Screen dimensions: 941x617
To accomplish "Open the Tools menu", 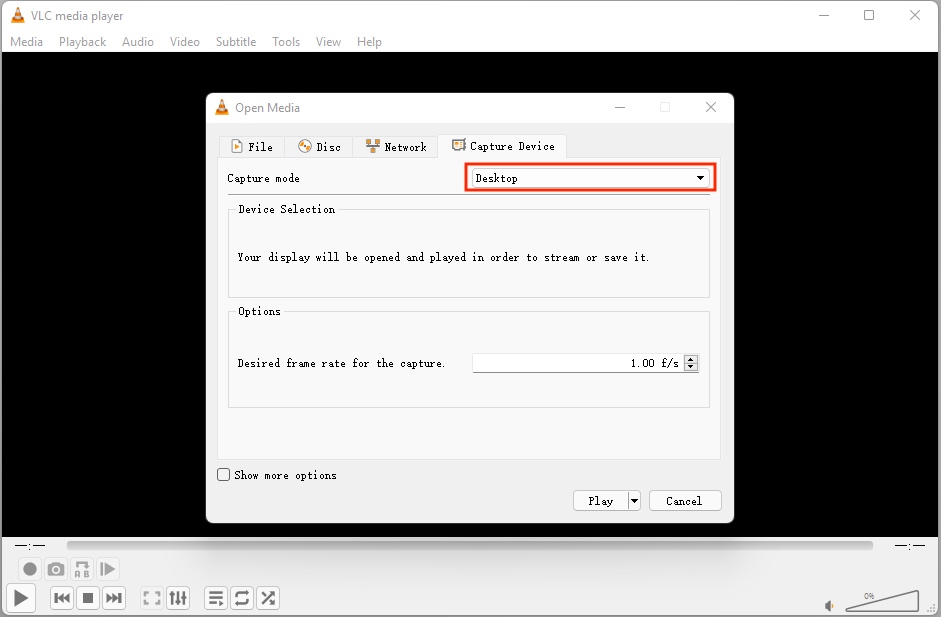I will pyautogui.click(x=286, y=42).
